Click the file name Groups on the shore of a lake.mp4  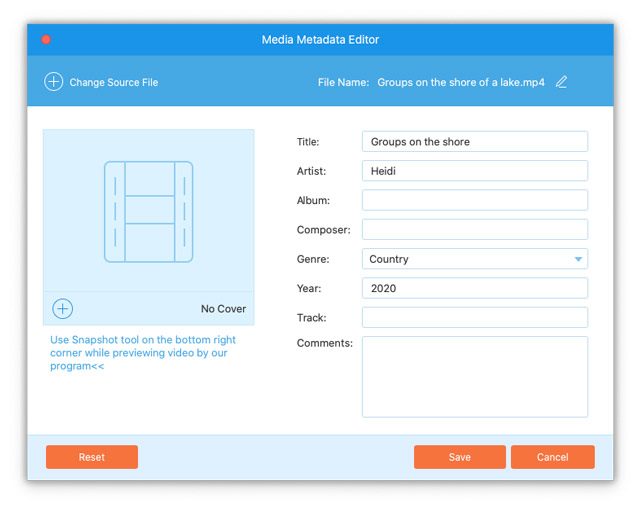(x=460, y=82)
